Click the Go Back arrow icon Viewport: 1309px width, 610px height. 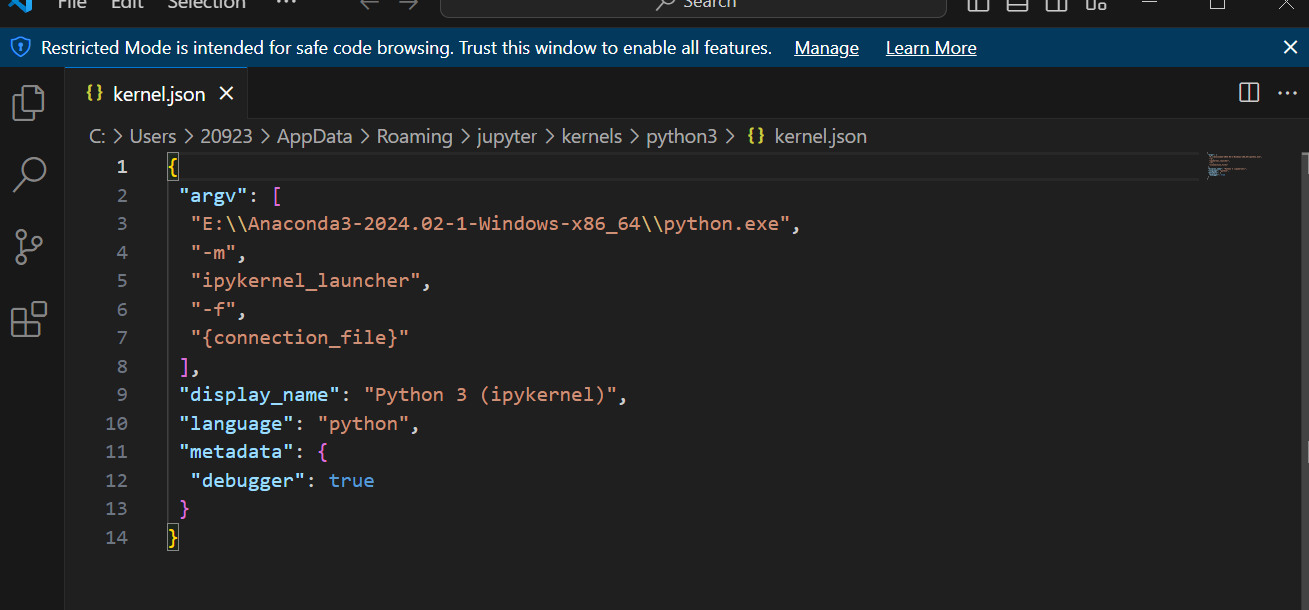[368, 4]
